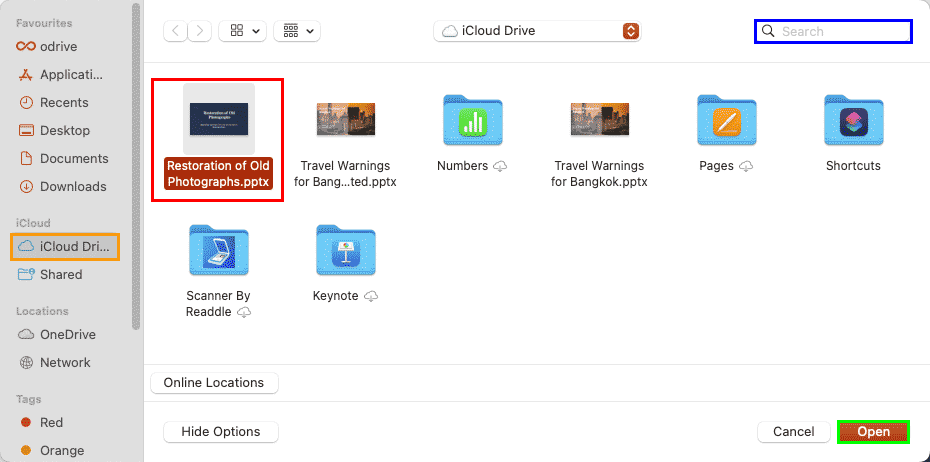The image size is (930, 462).
Task: Expand the iCloud Drive location dropdown
Action: (536, 31)
